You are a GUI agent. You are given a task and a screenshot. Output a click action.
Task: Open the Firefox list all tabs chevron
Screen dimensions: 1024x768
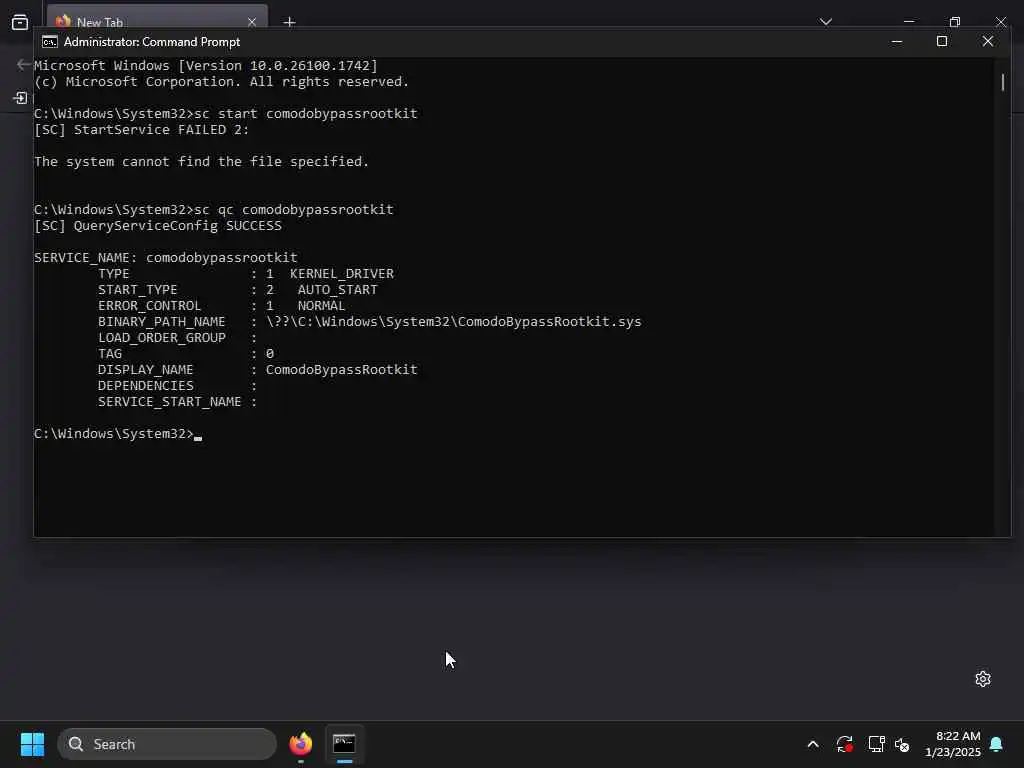pyautogui.click(x=825, y=22)
